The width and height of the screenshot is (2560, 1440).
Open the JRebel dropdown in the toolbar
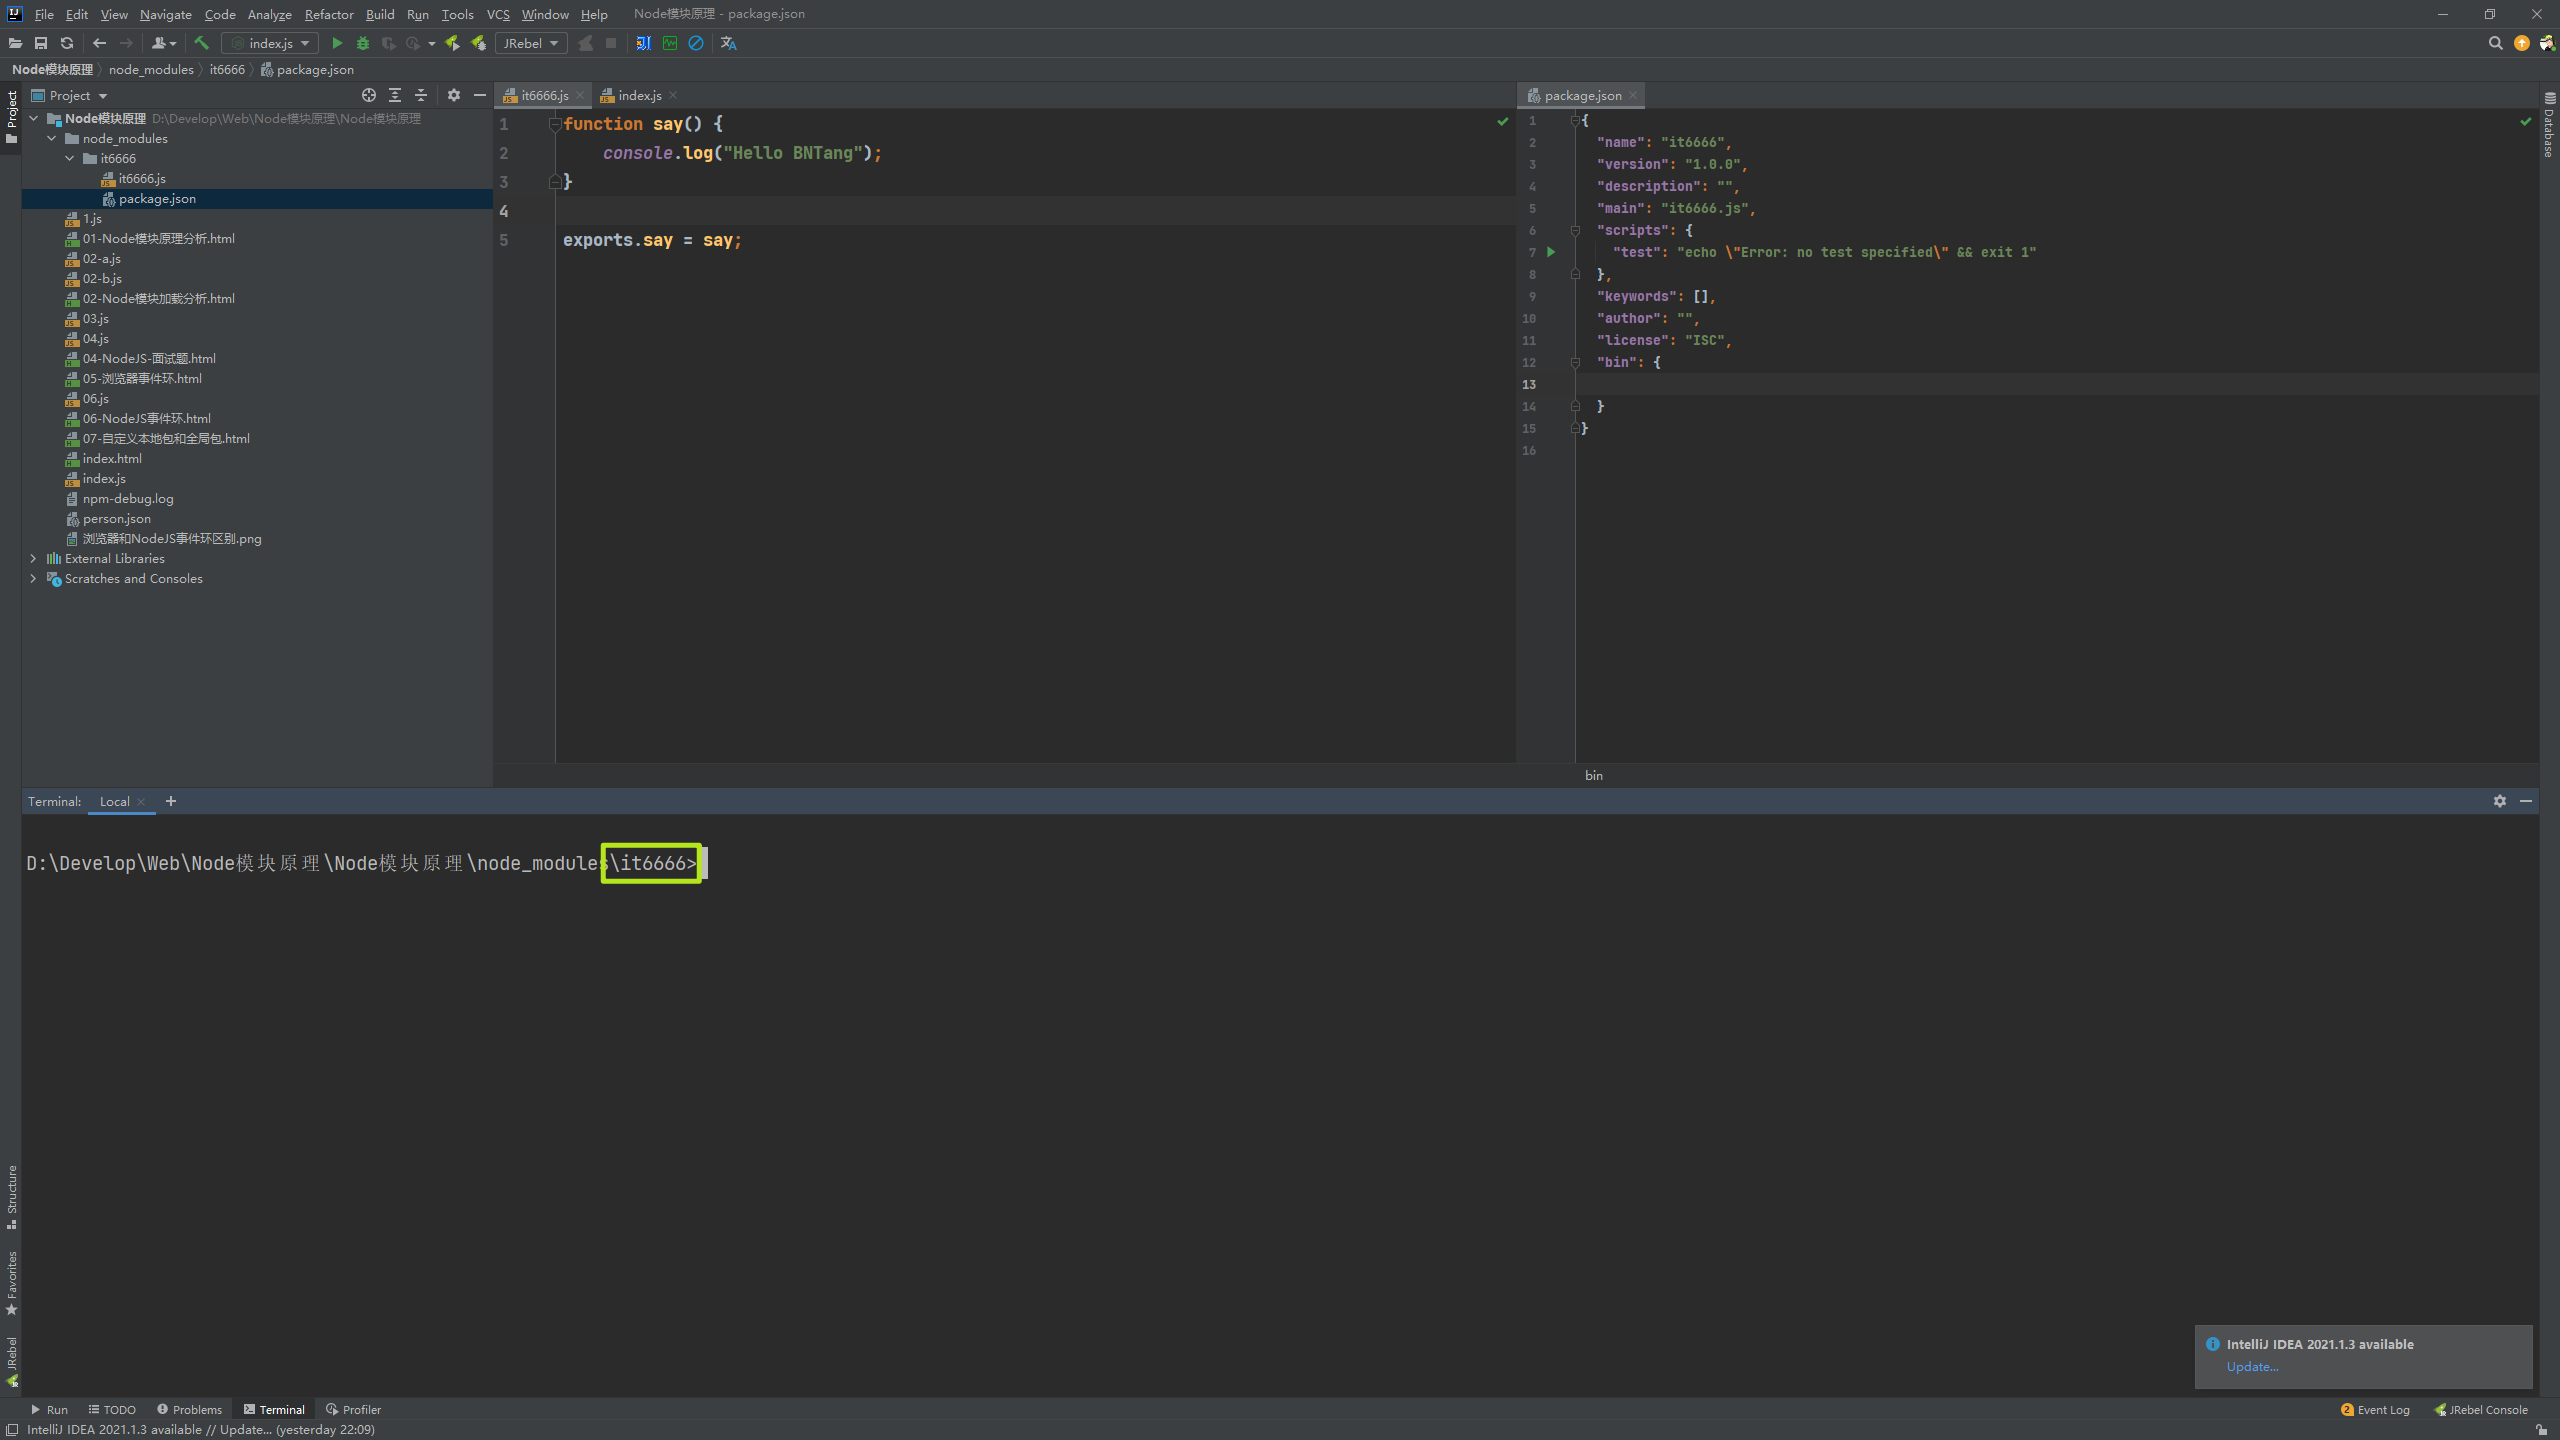tap(531, 43)
